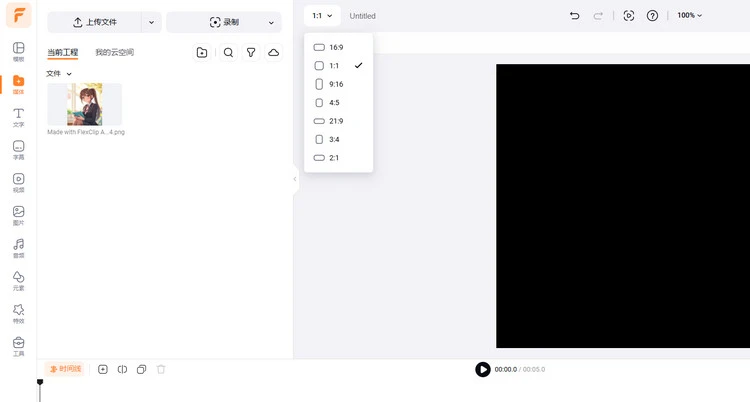Click the undo arrow icon

pos(574,16)
